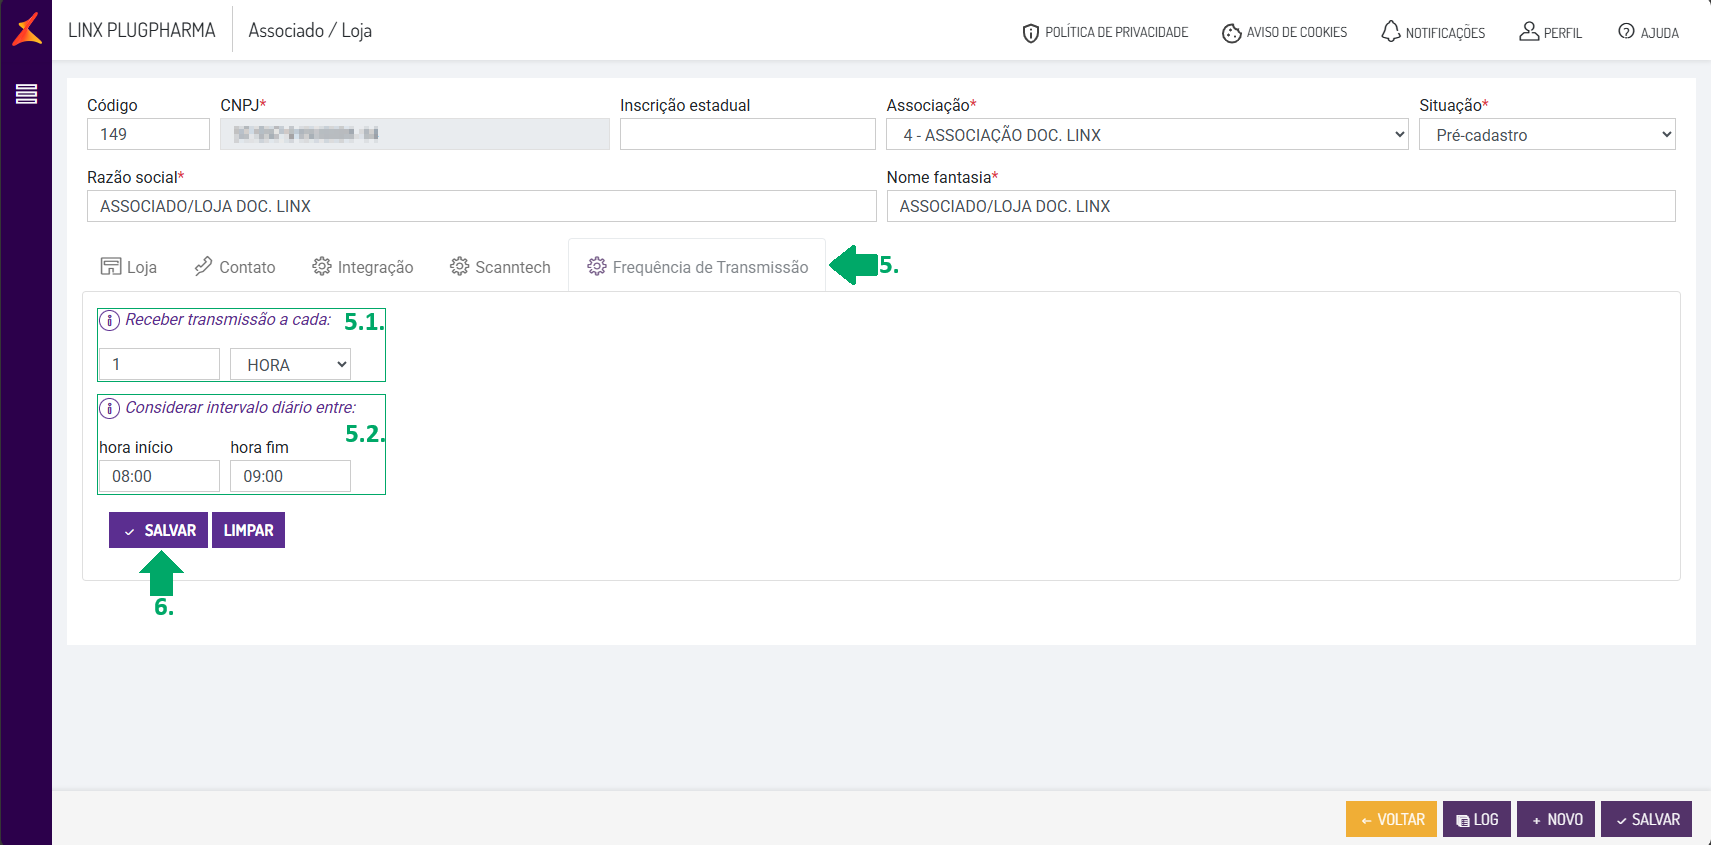Click the hora início time field
This screenshot has height=845, width=1711.
[x=158, y=476]
